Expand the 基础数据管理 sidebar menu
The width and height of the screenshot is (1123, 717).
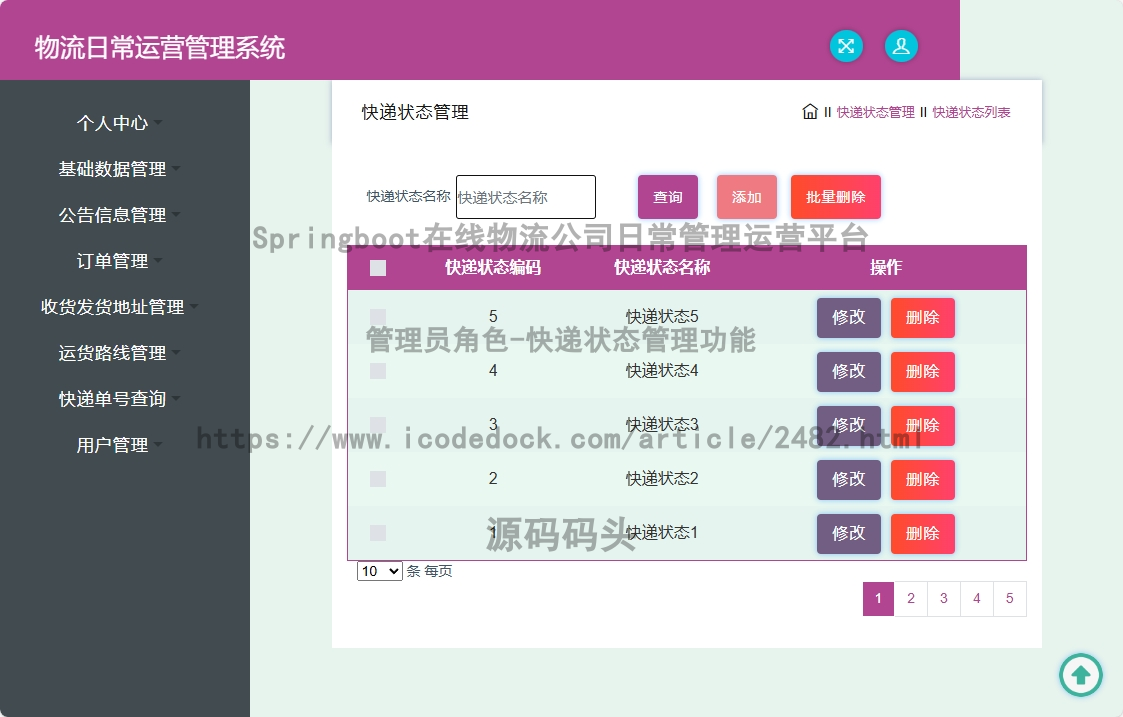119,169
